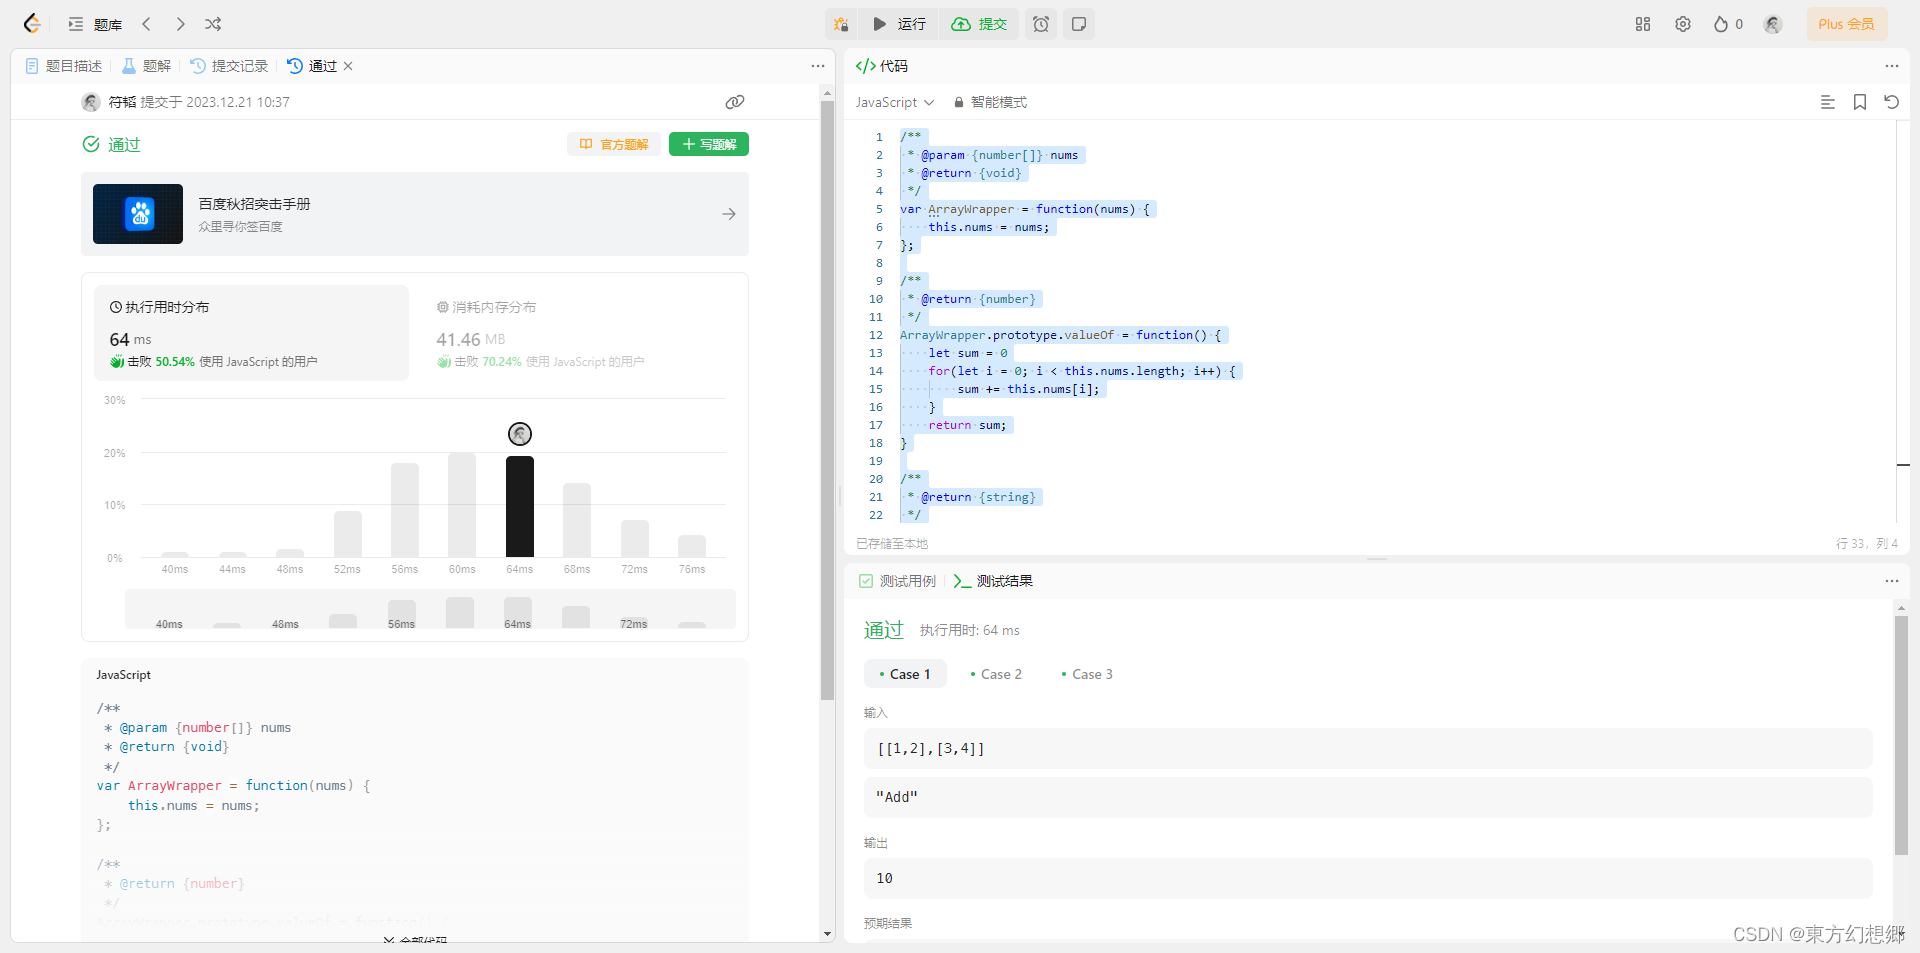Reset code with the undo icon
This screenshot has height=953, width=1920.
coord(1892,102)
